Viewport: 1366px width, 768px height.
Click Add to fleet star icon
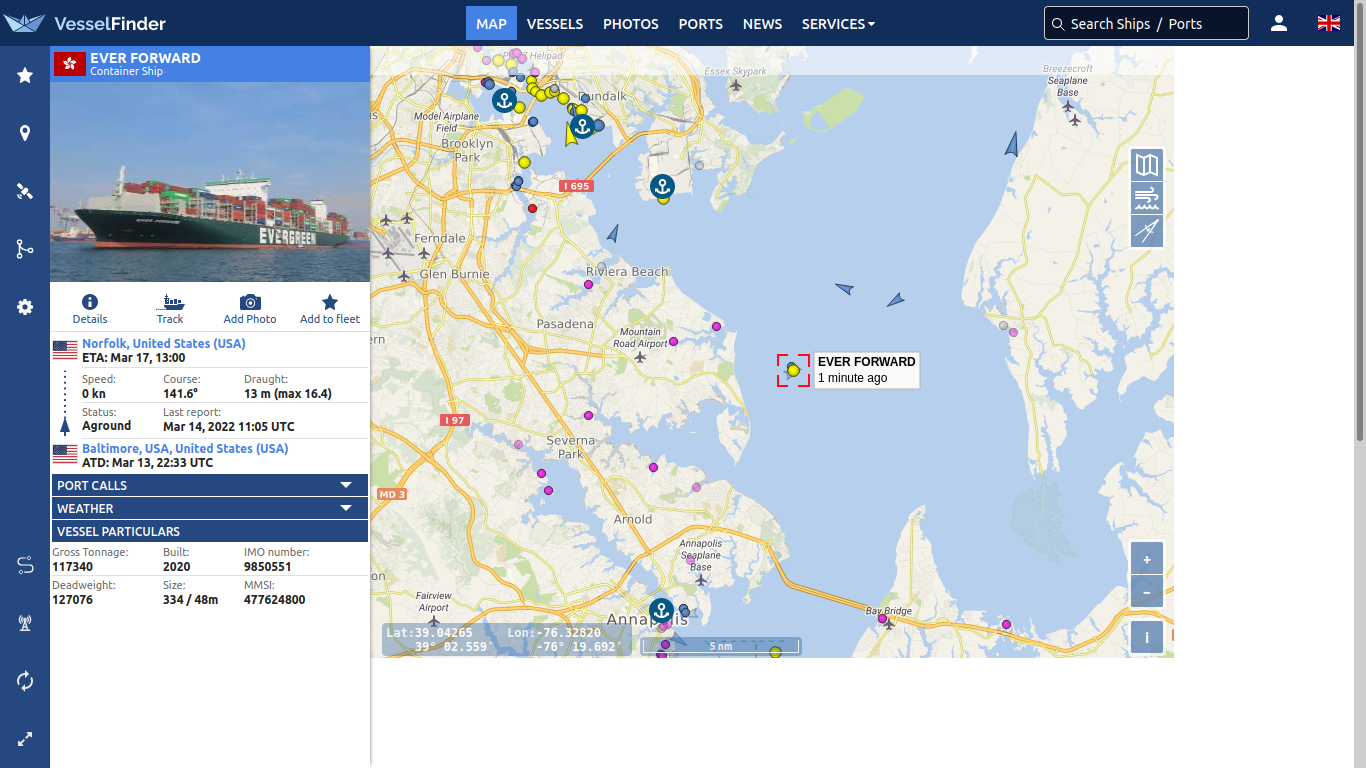point(330,309)
